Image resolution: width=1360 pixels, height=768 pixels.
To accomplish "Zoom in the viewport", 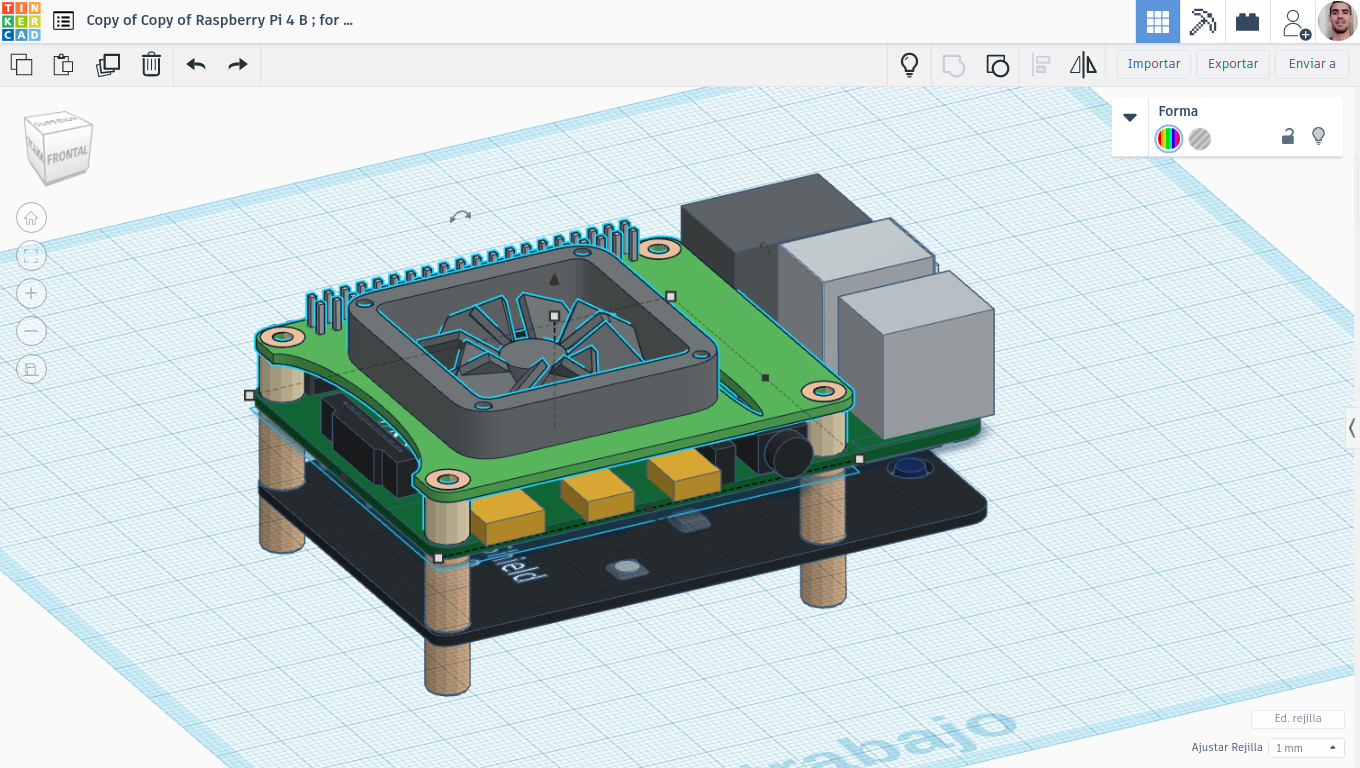I will click(31, 293).
